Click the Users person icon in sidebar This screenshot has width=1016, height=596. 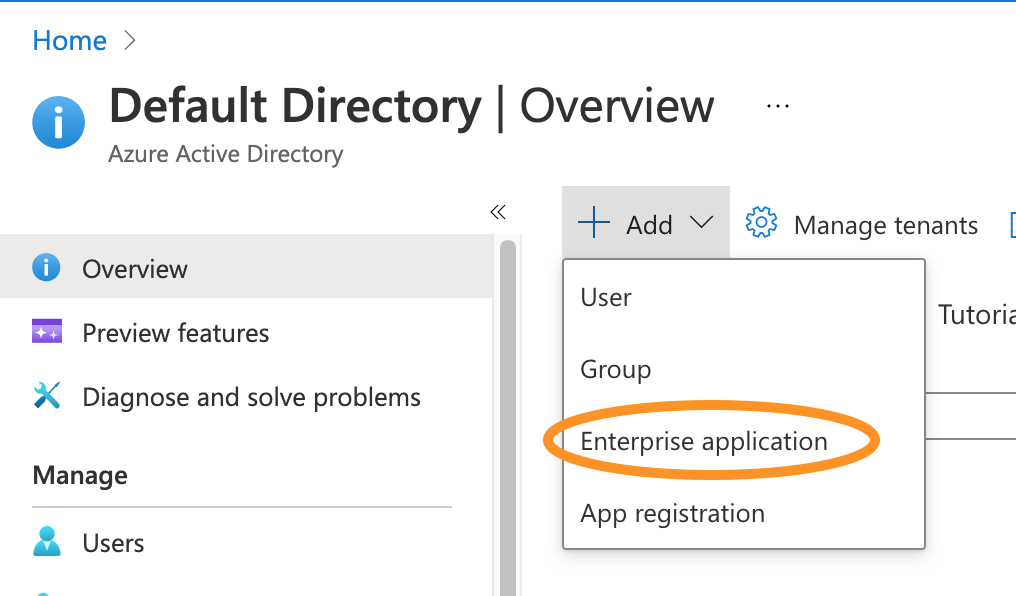47,543
